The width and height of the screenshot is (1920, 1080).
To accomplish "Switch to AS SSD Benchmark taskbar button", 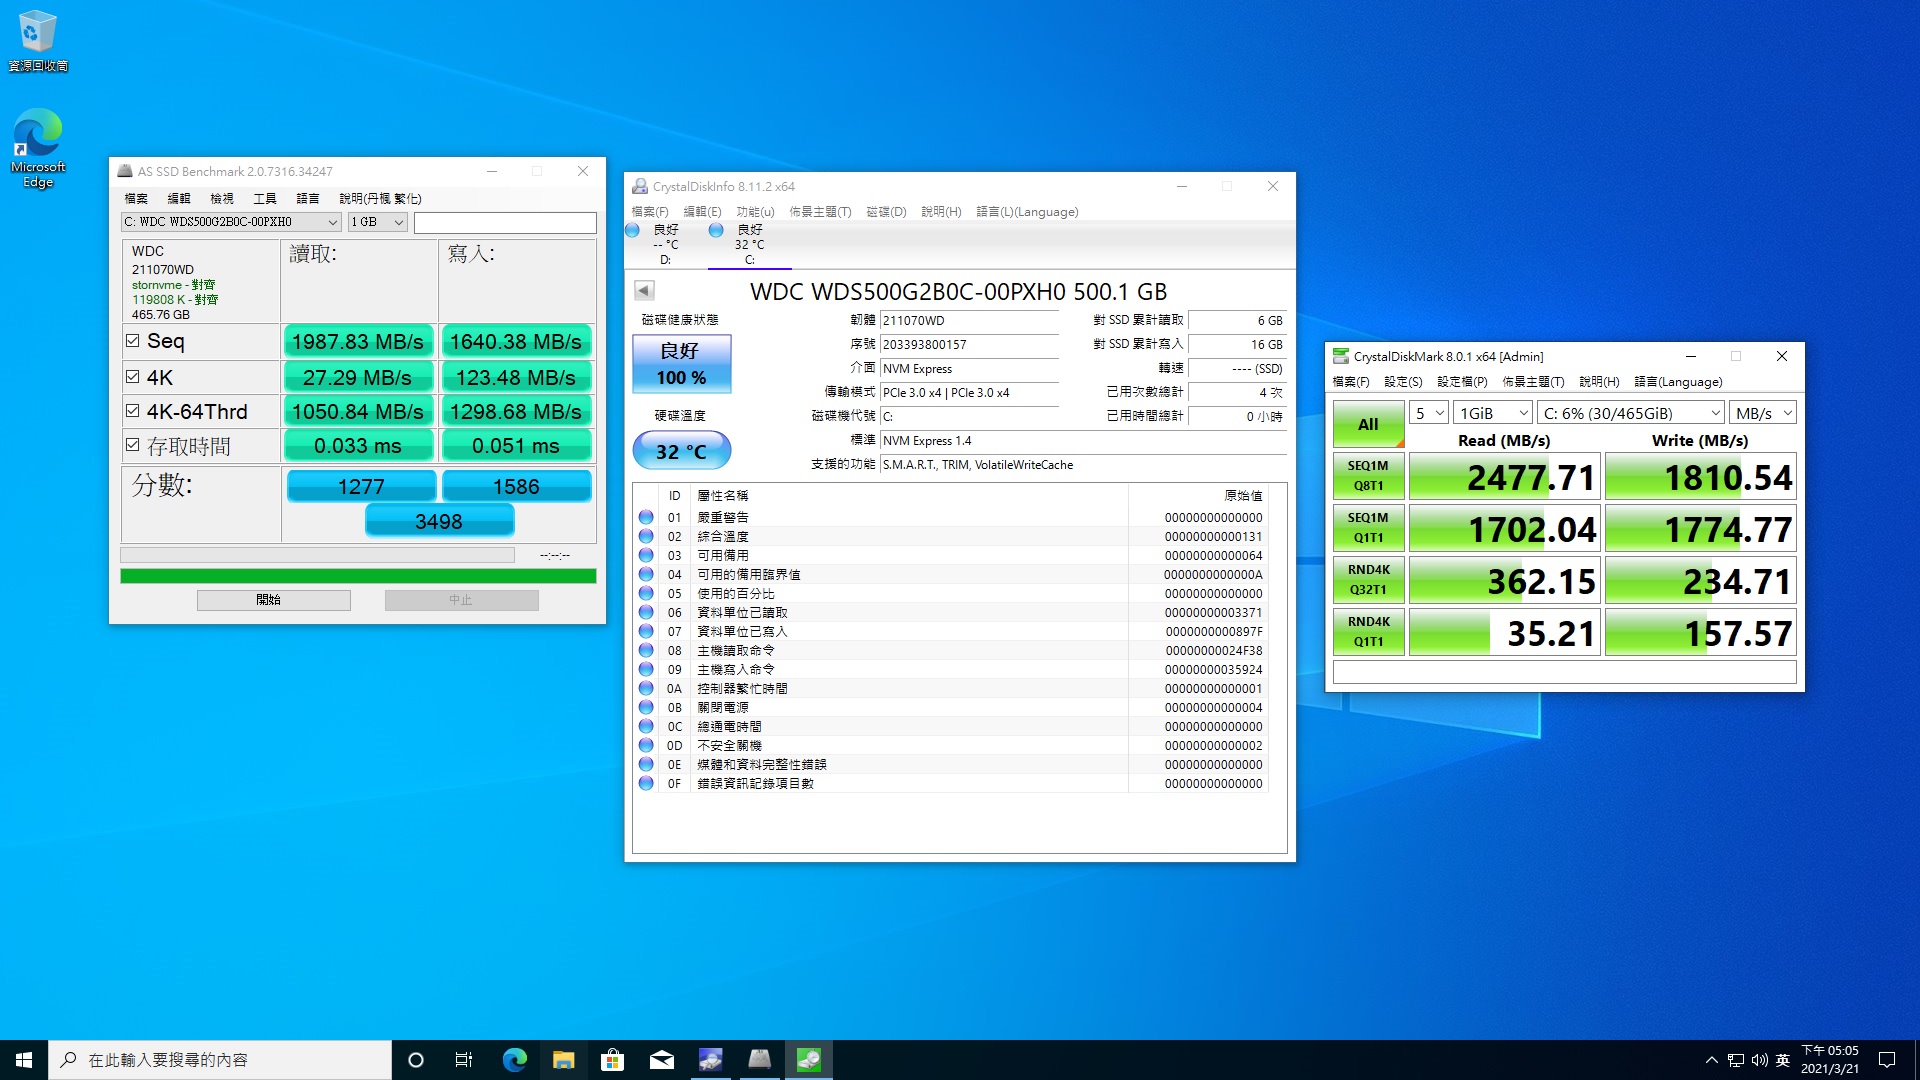I will (x=759, y=1060).
